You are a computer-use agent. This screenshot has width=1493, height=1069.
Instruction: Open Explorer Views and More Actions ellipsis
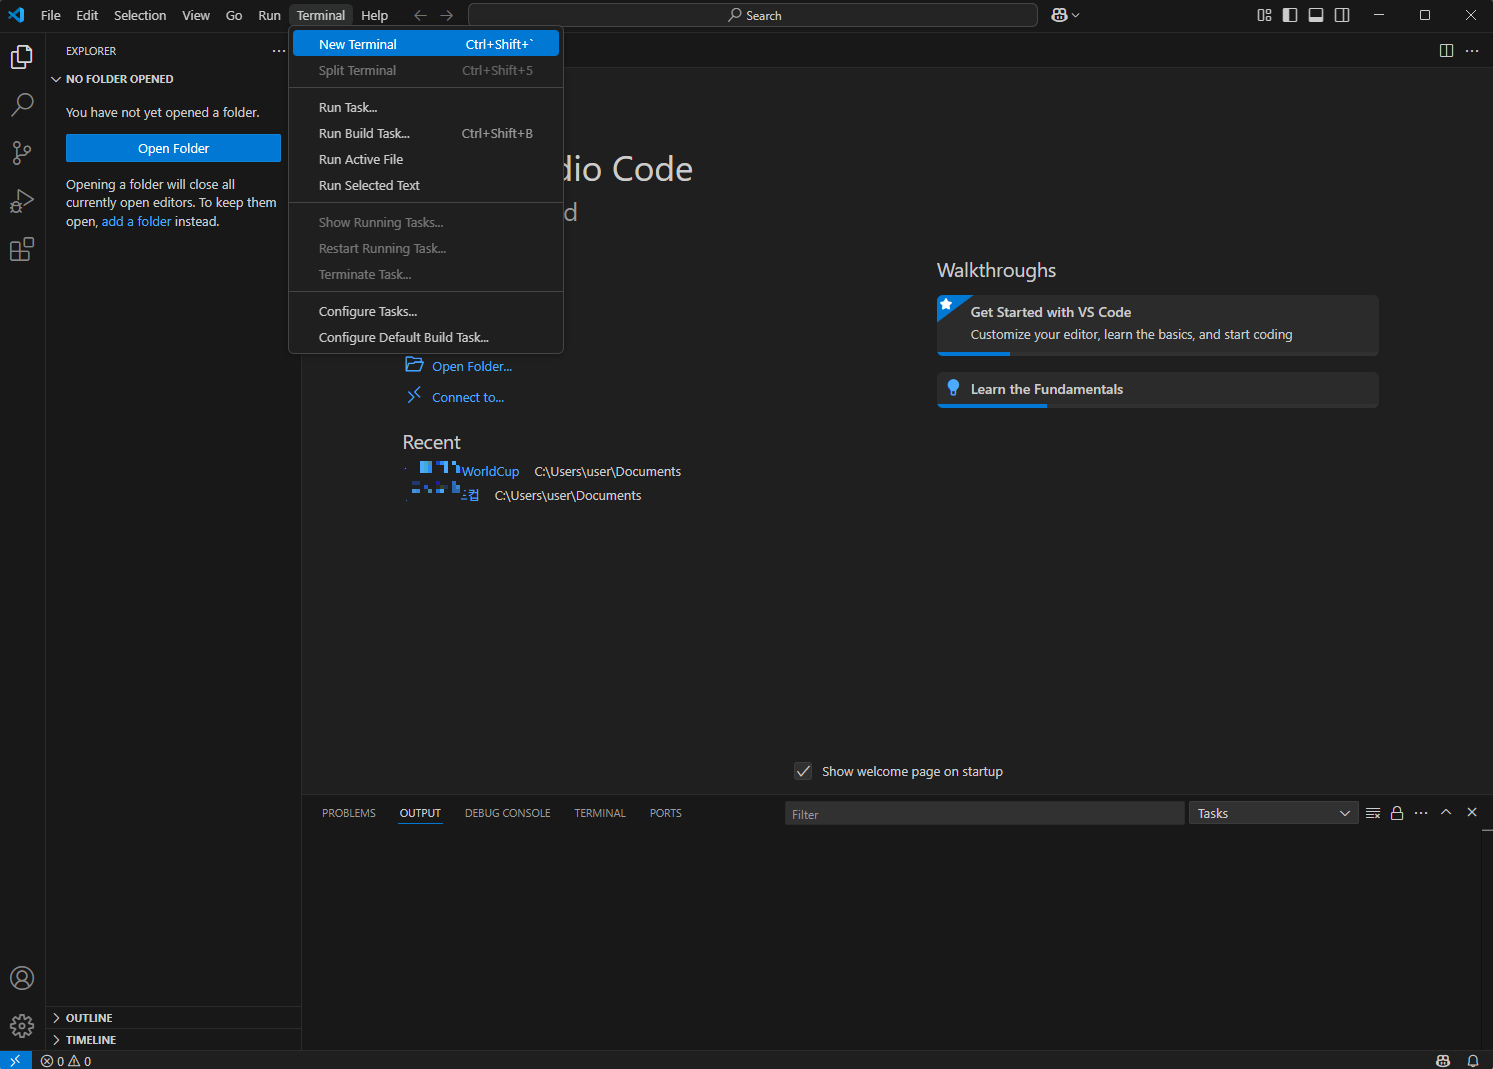click(279, 51)
